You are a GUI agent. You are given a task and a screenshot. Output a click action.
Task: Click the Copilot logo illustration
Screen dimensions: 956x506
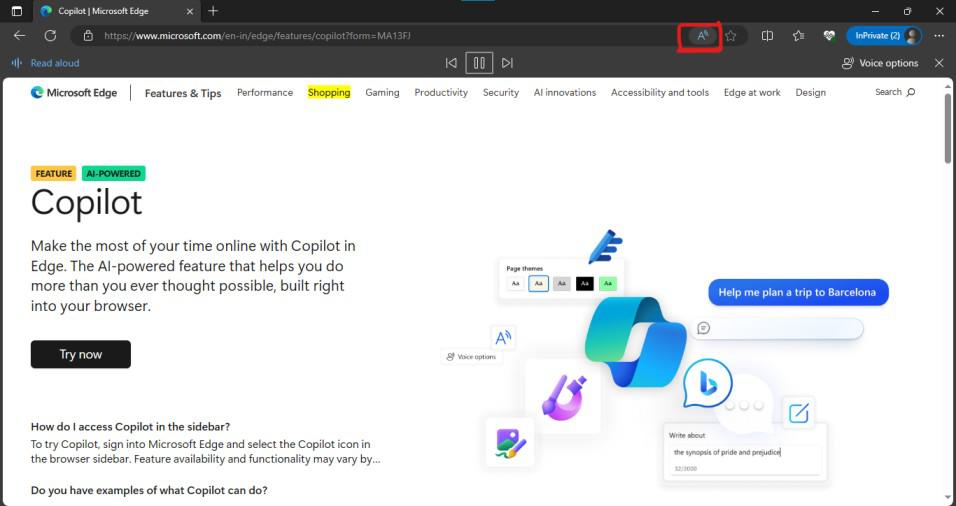pyautogui.click(x=635, y=341)
